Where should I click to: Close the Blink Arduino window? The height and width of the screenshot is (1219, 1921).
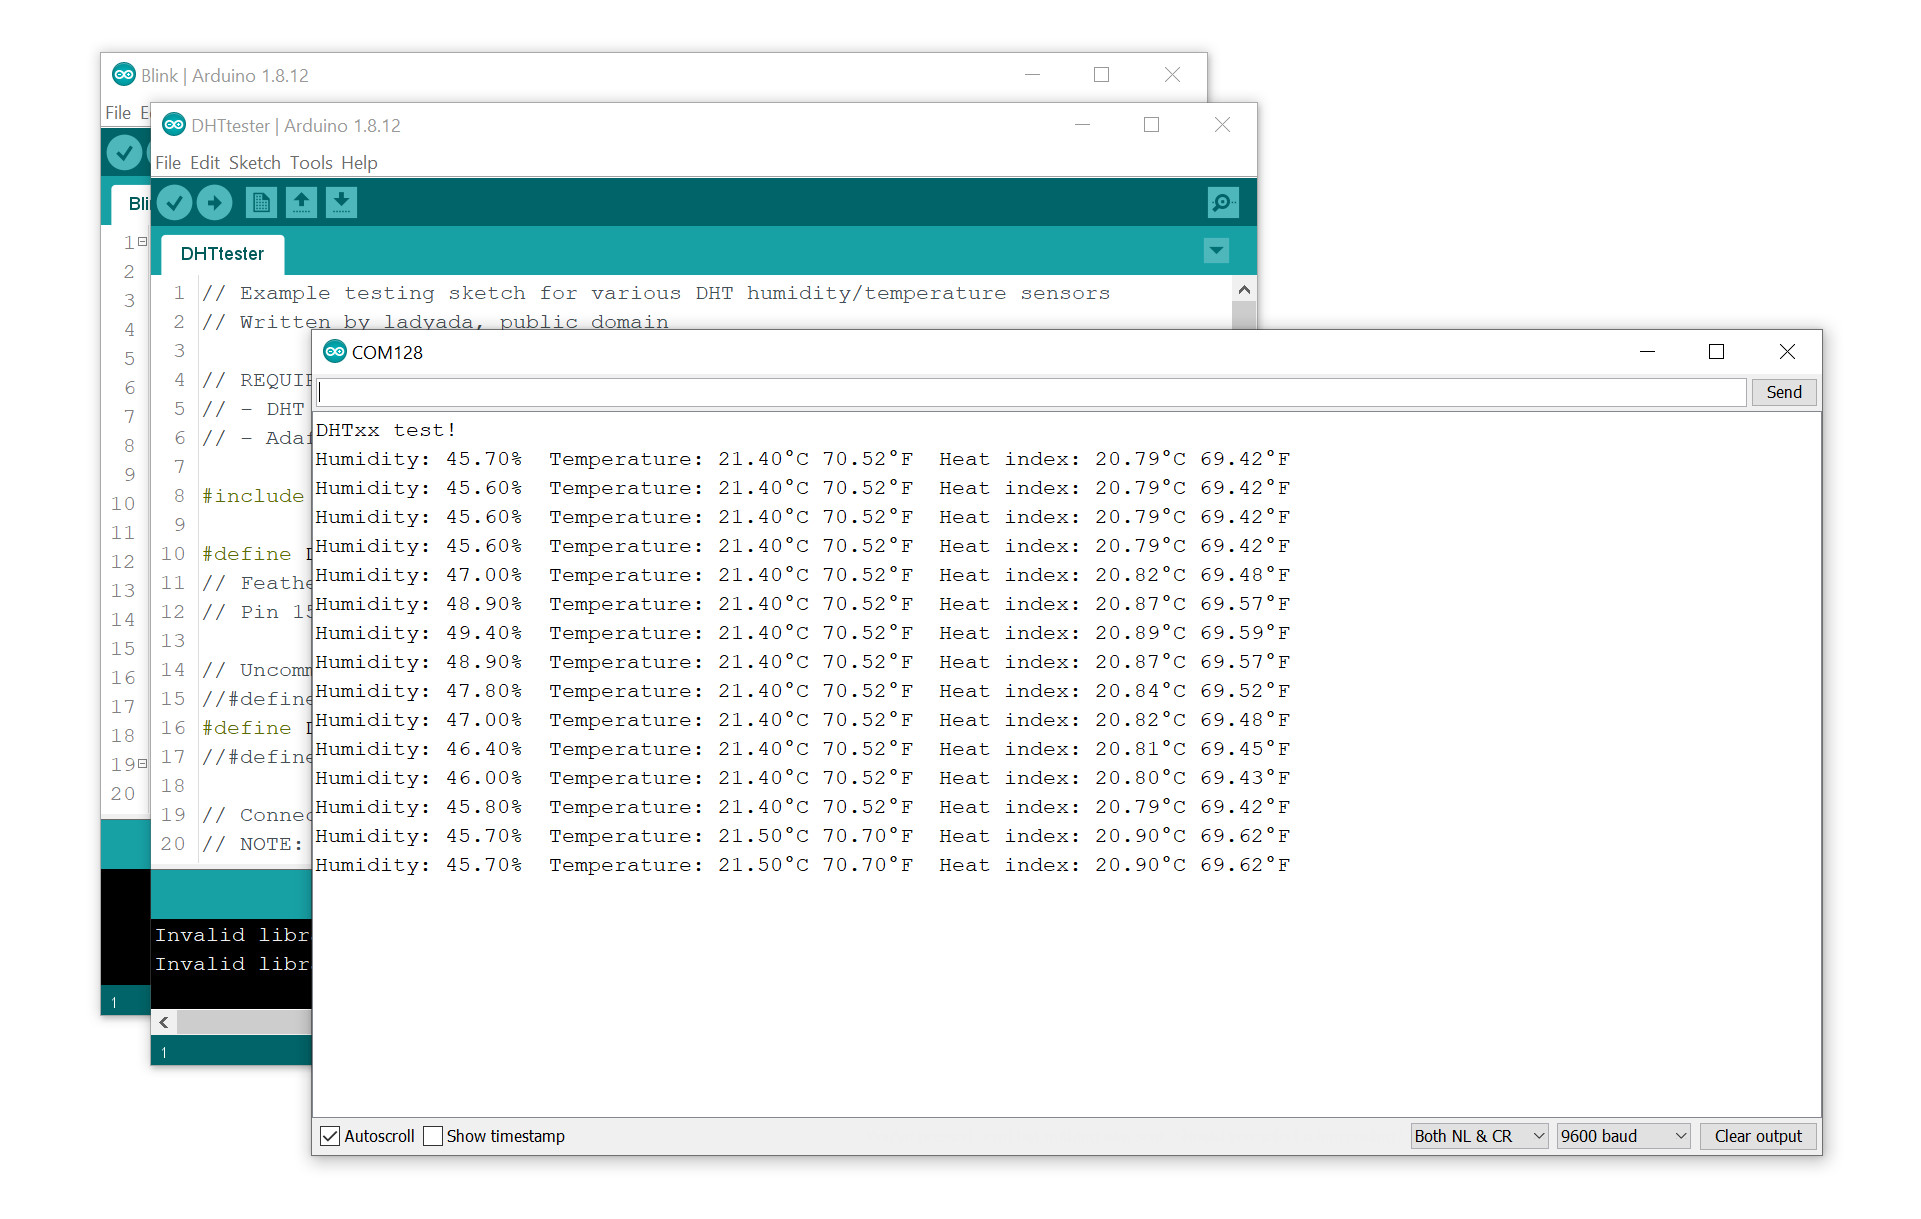pos(1172,75)
